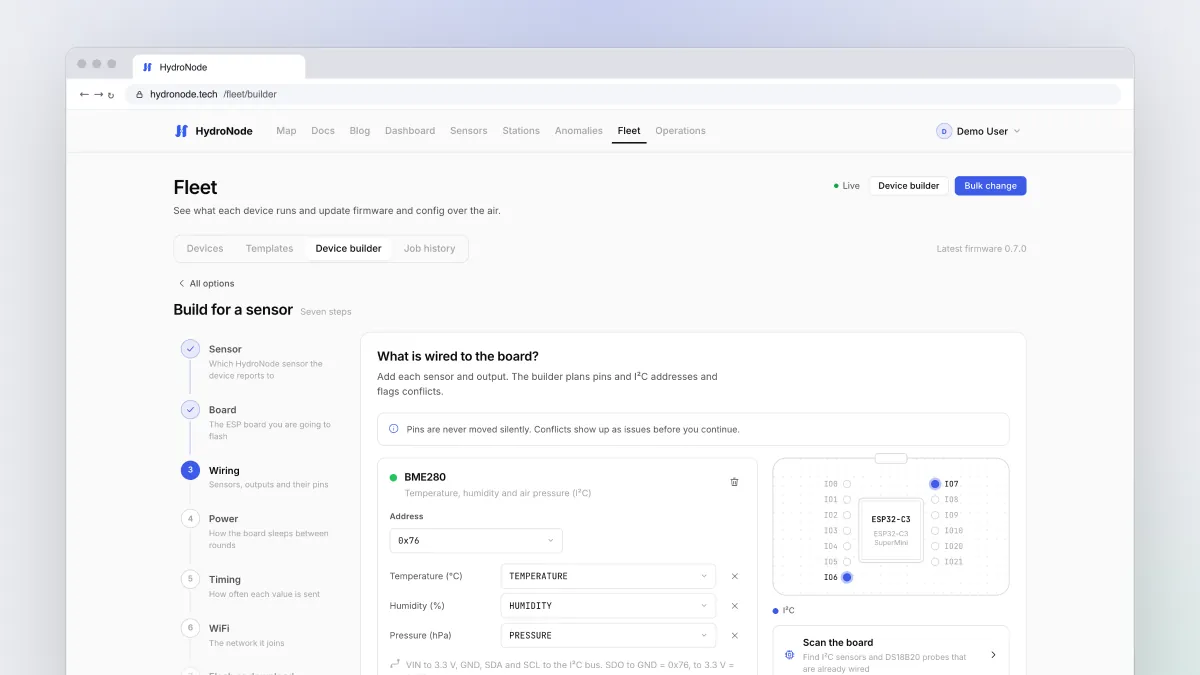Viewport: 1200px width, 675px height.
Task: Click the lock icon in address bar
Action: (x=139, y=94)
